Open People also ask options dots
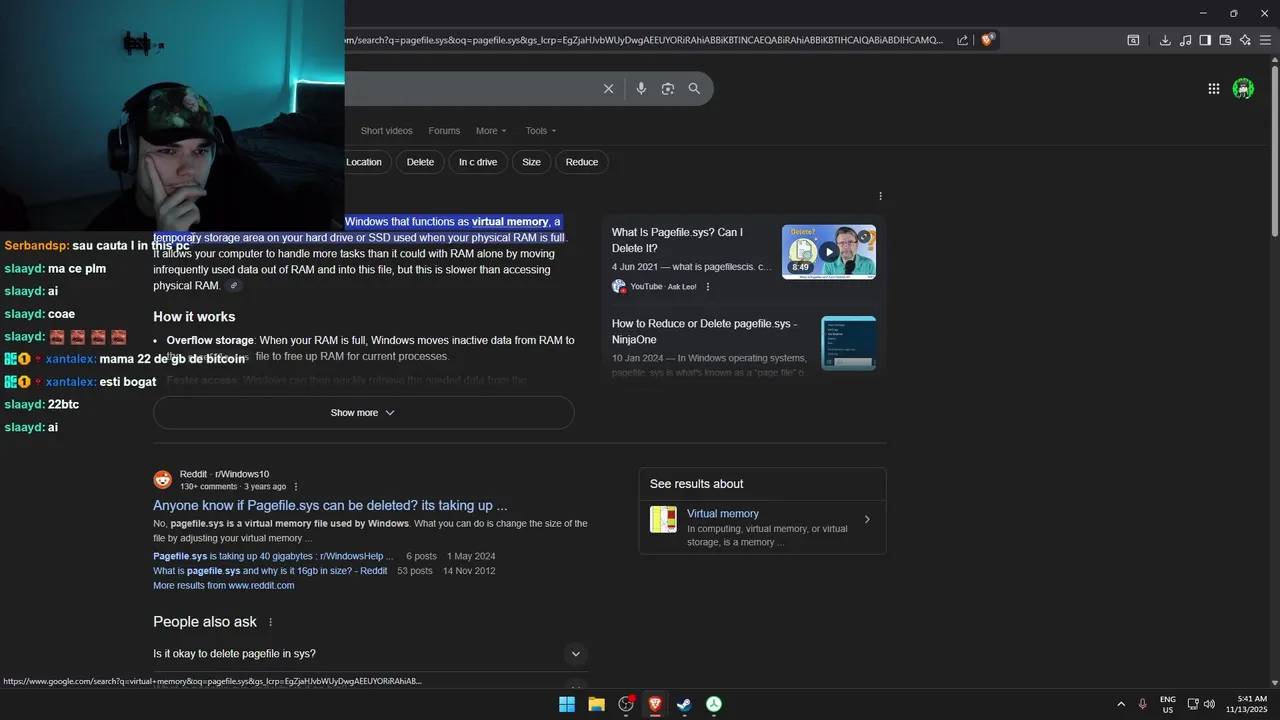The height and width of the screenshot is (720, 1280). (270, 622)
